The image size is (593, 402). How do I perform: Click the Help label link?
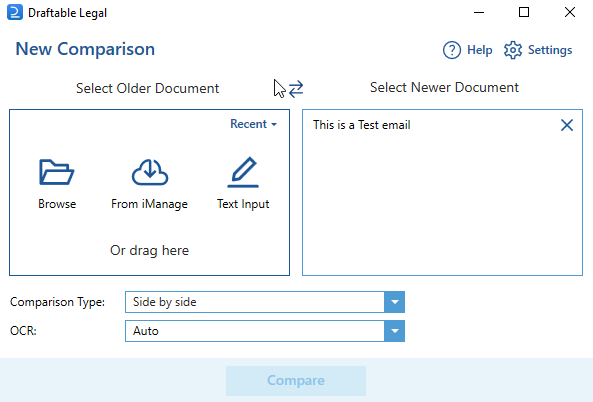[480, 50]
